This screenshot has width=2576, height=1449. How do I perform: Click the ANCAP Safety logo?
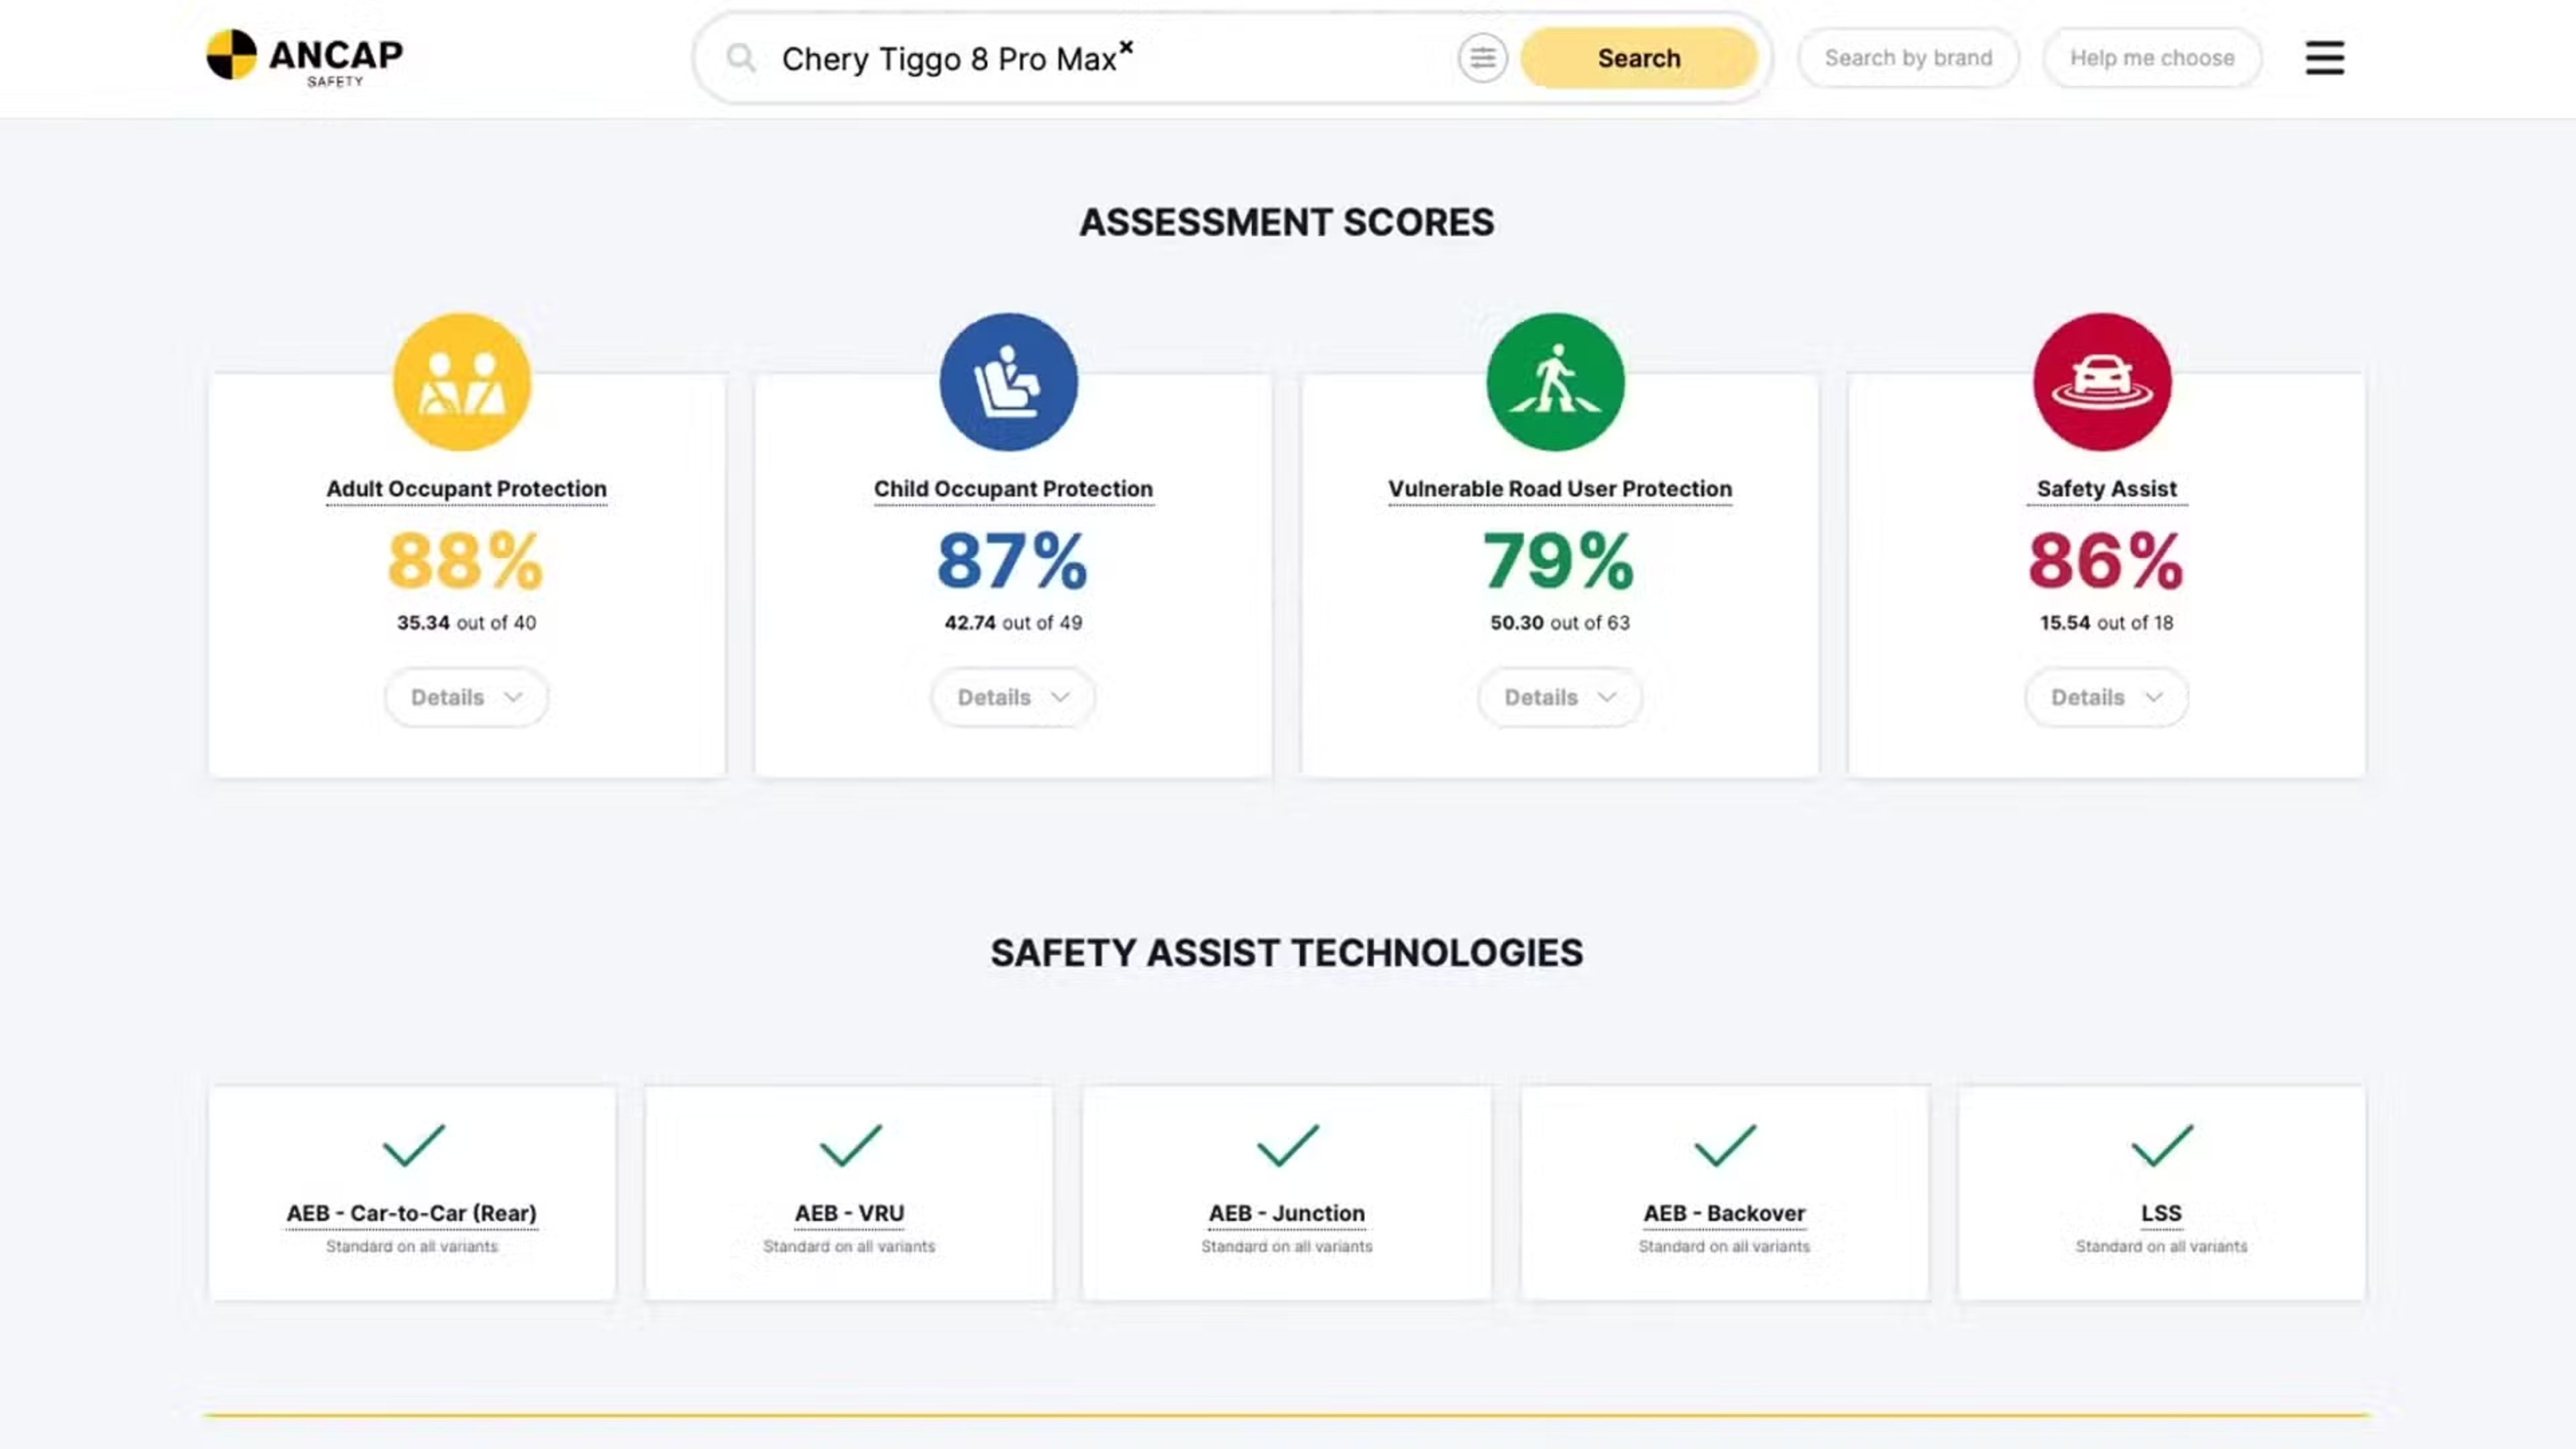[x=304, y=57]
